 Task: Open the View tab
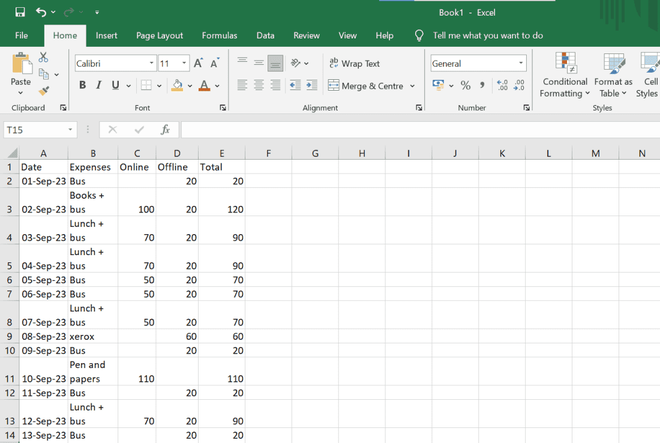pos(348,36)
